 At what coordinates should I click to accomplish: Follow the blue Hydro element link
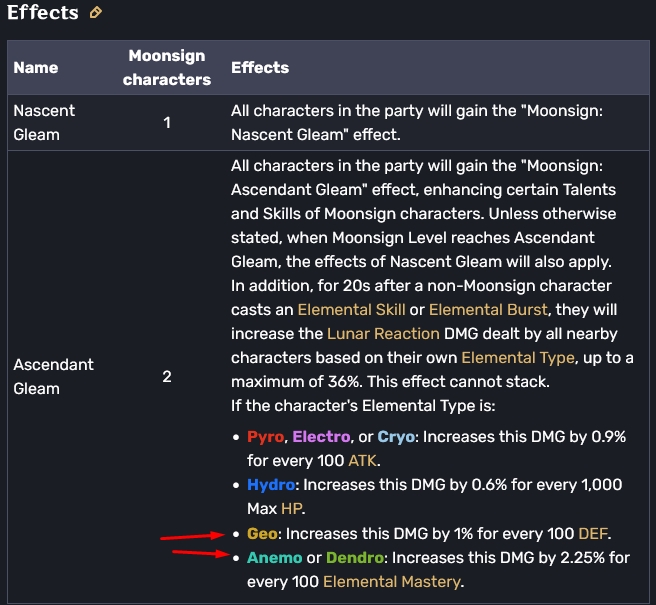coord(272,484)
